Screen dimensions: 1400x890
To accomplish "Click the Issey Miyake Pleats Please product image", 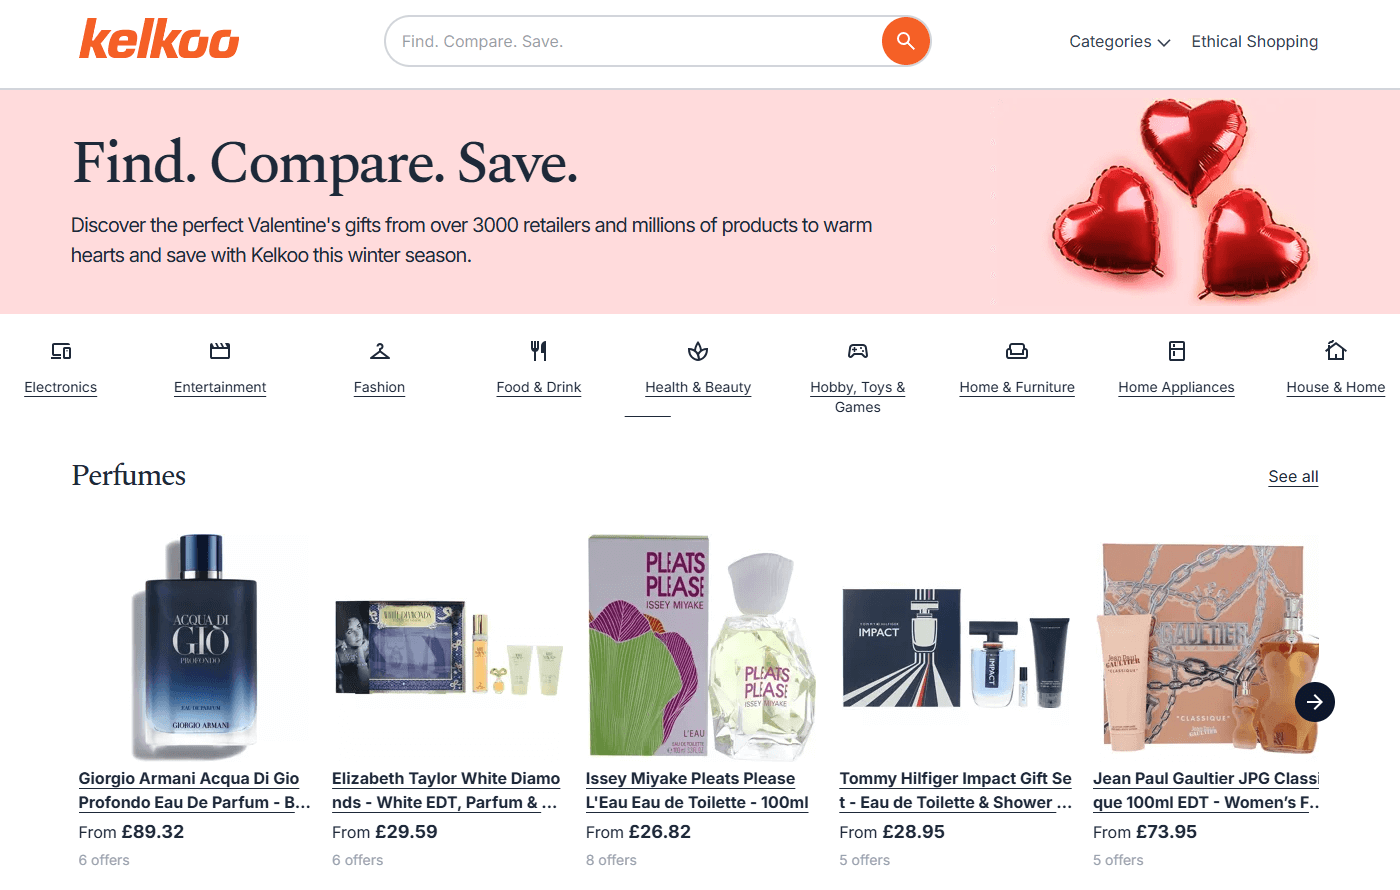I will 700,645.
